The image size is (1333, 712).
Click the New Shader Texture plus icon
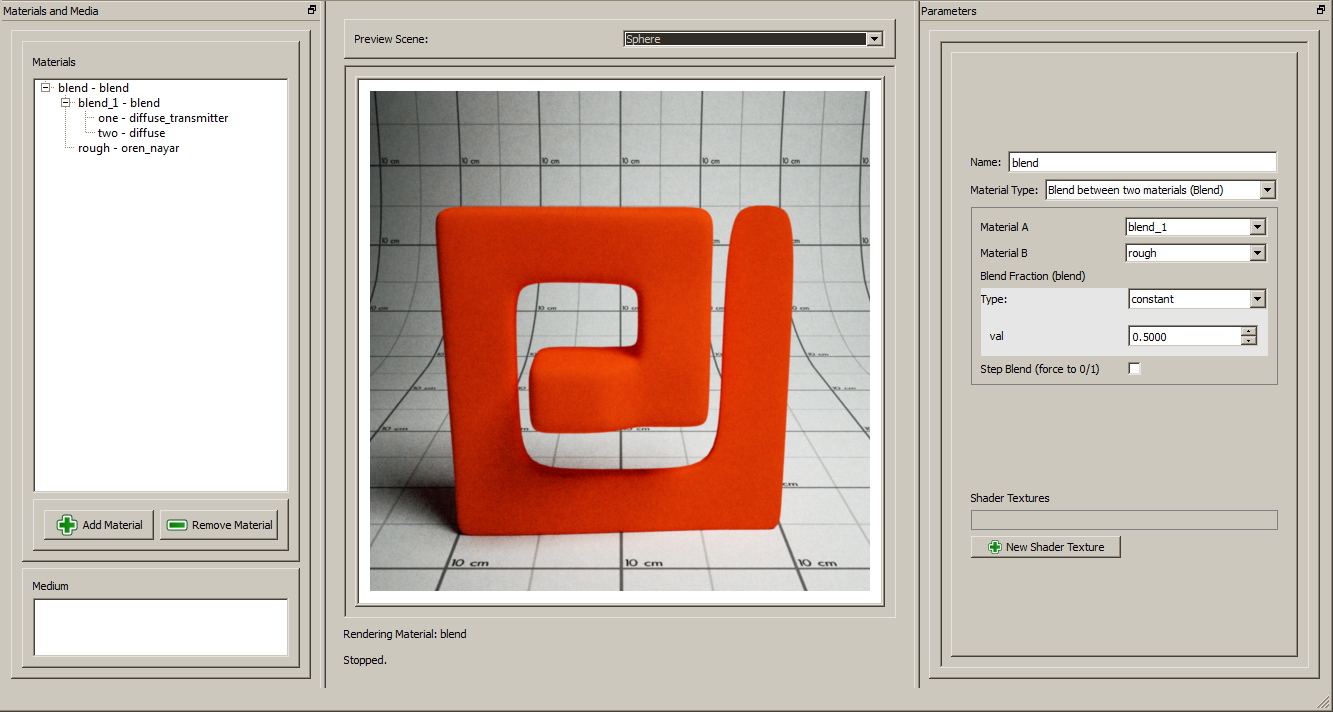click(994, 547)
